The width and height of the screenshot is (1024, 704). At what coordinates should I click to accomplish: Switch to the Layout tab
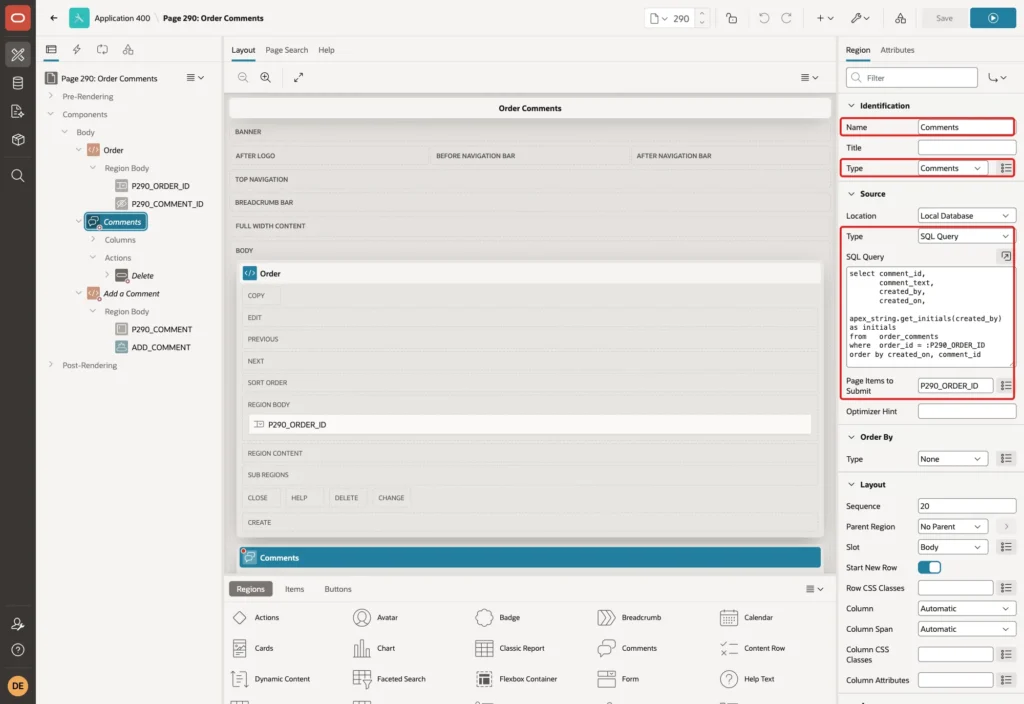243,50
